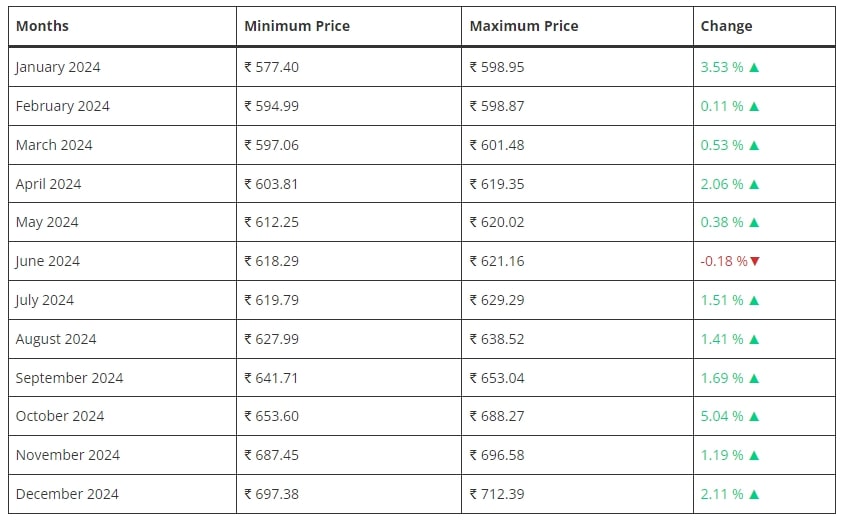Click the rupee symbol before 712.39
Screen dimensions: 844x521
[x=473, y=494]
